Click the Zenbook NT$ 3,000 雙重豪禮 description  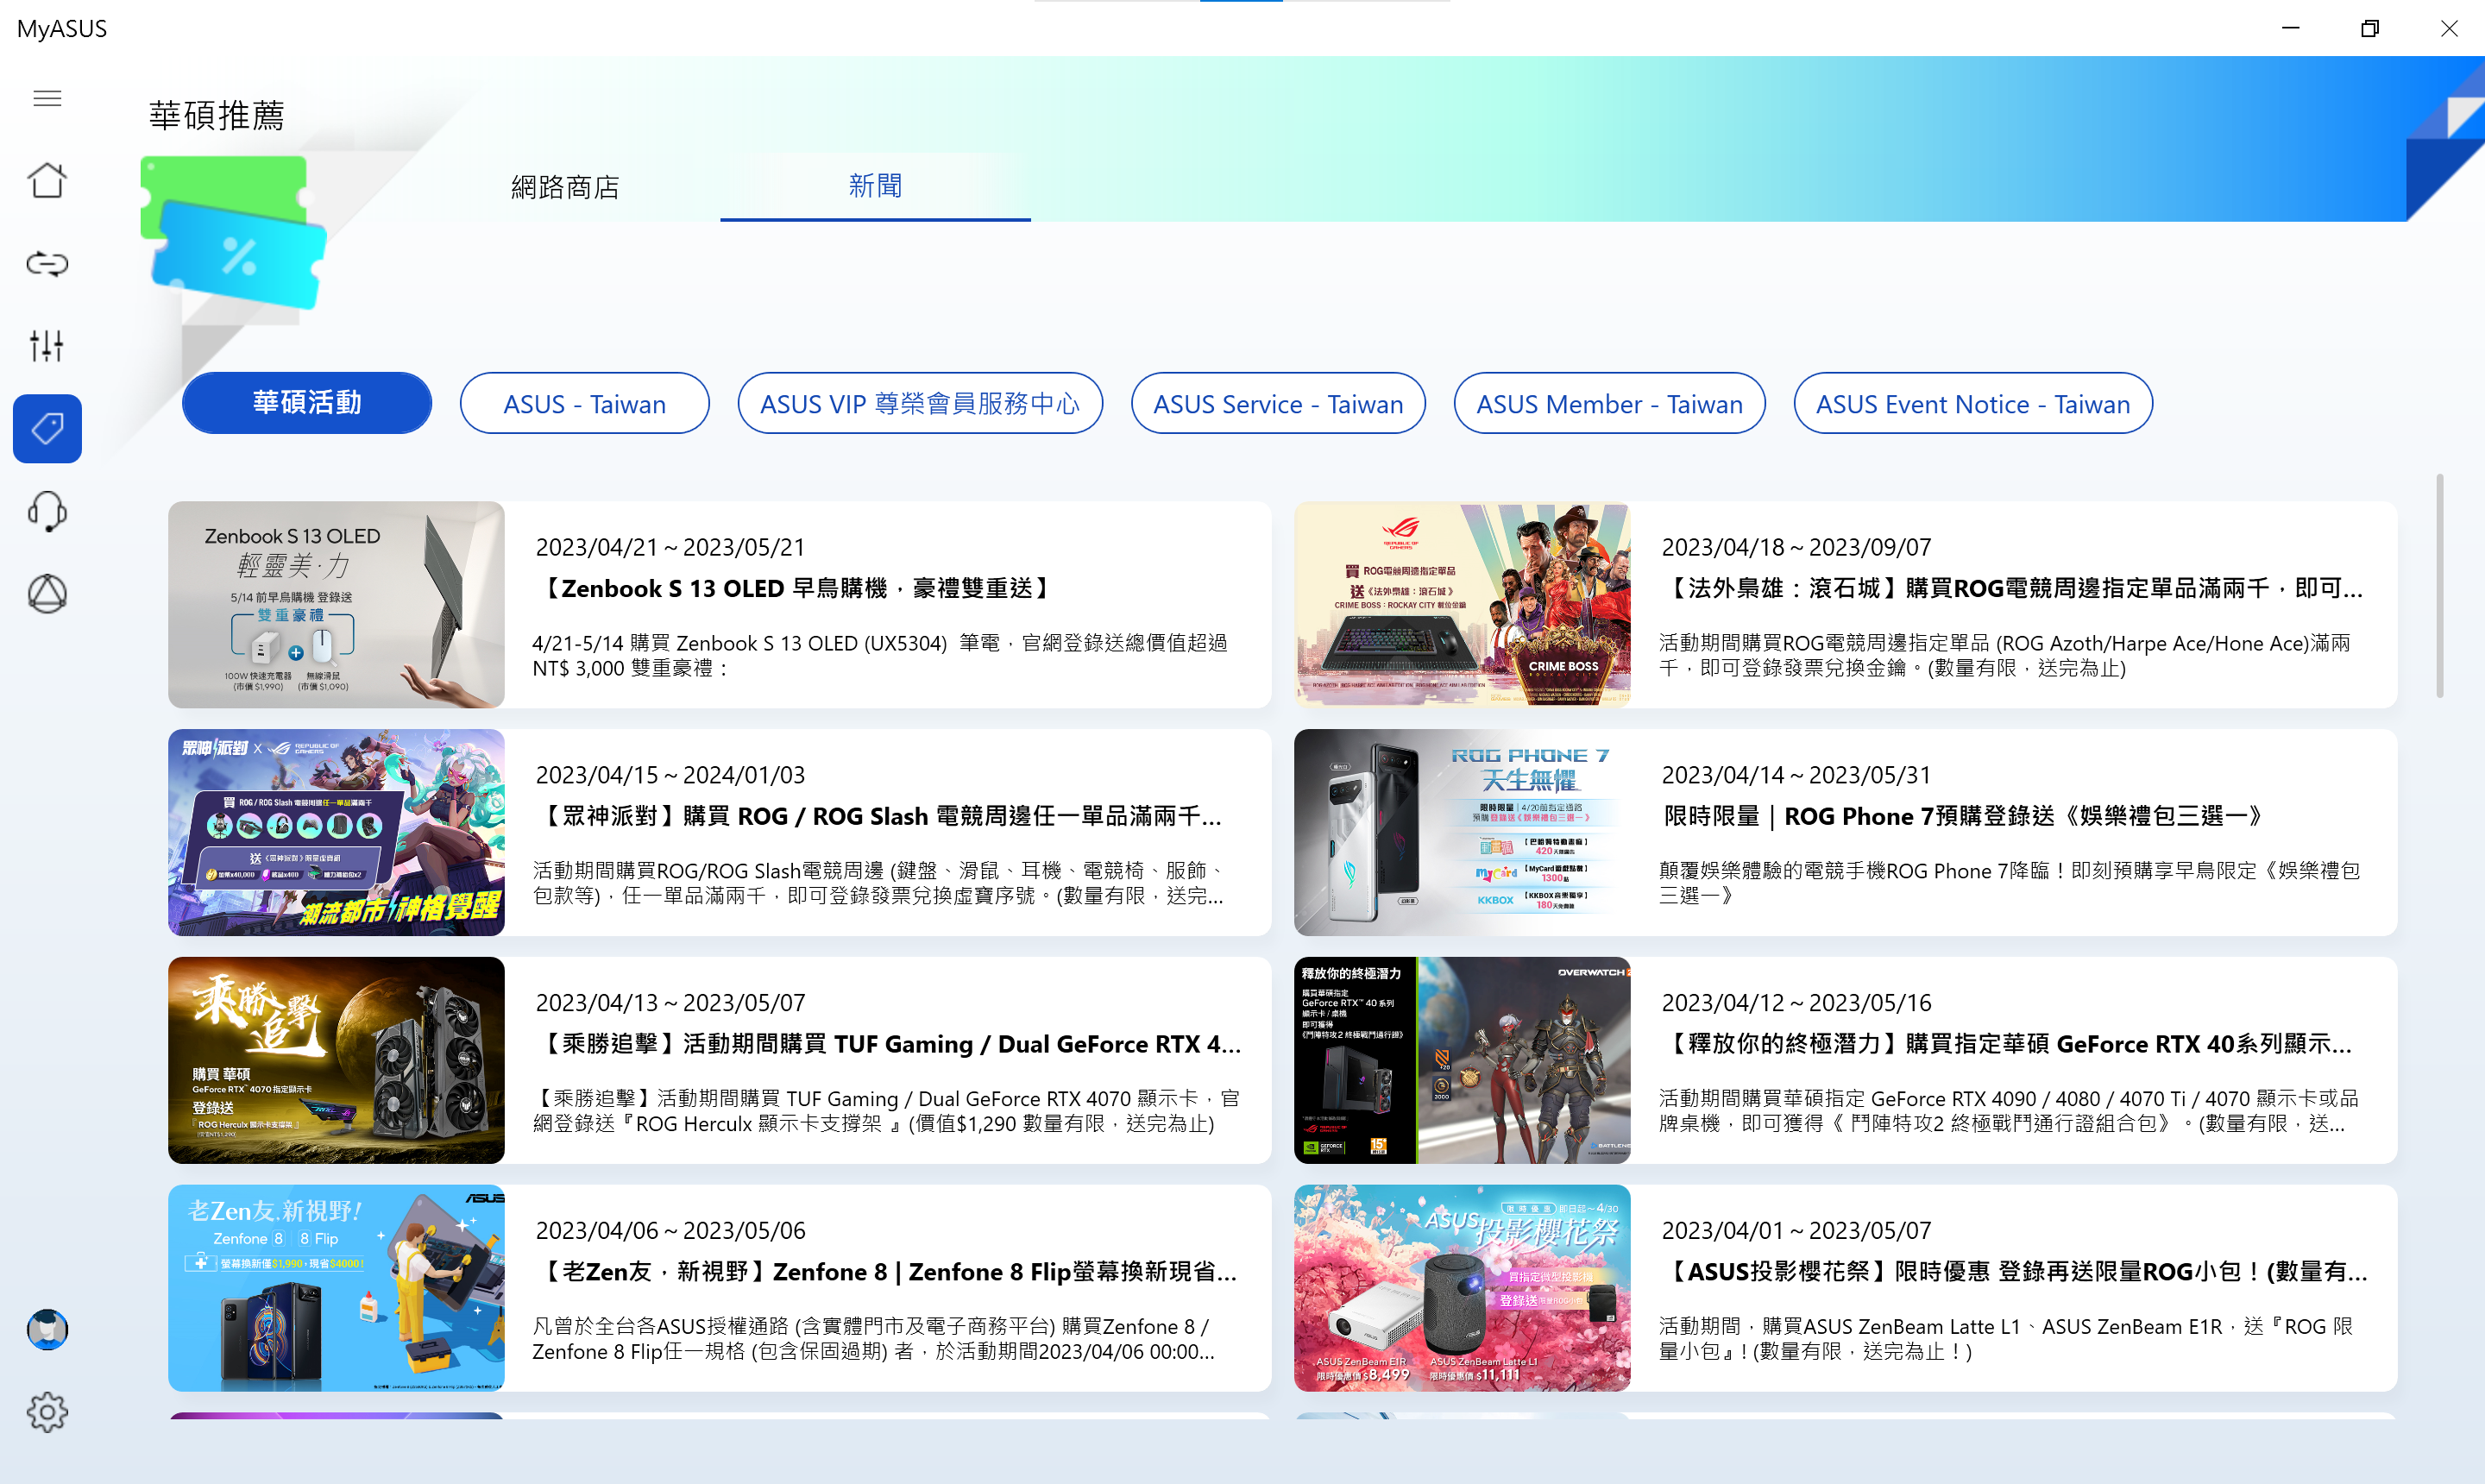point(880,656)
